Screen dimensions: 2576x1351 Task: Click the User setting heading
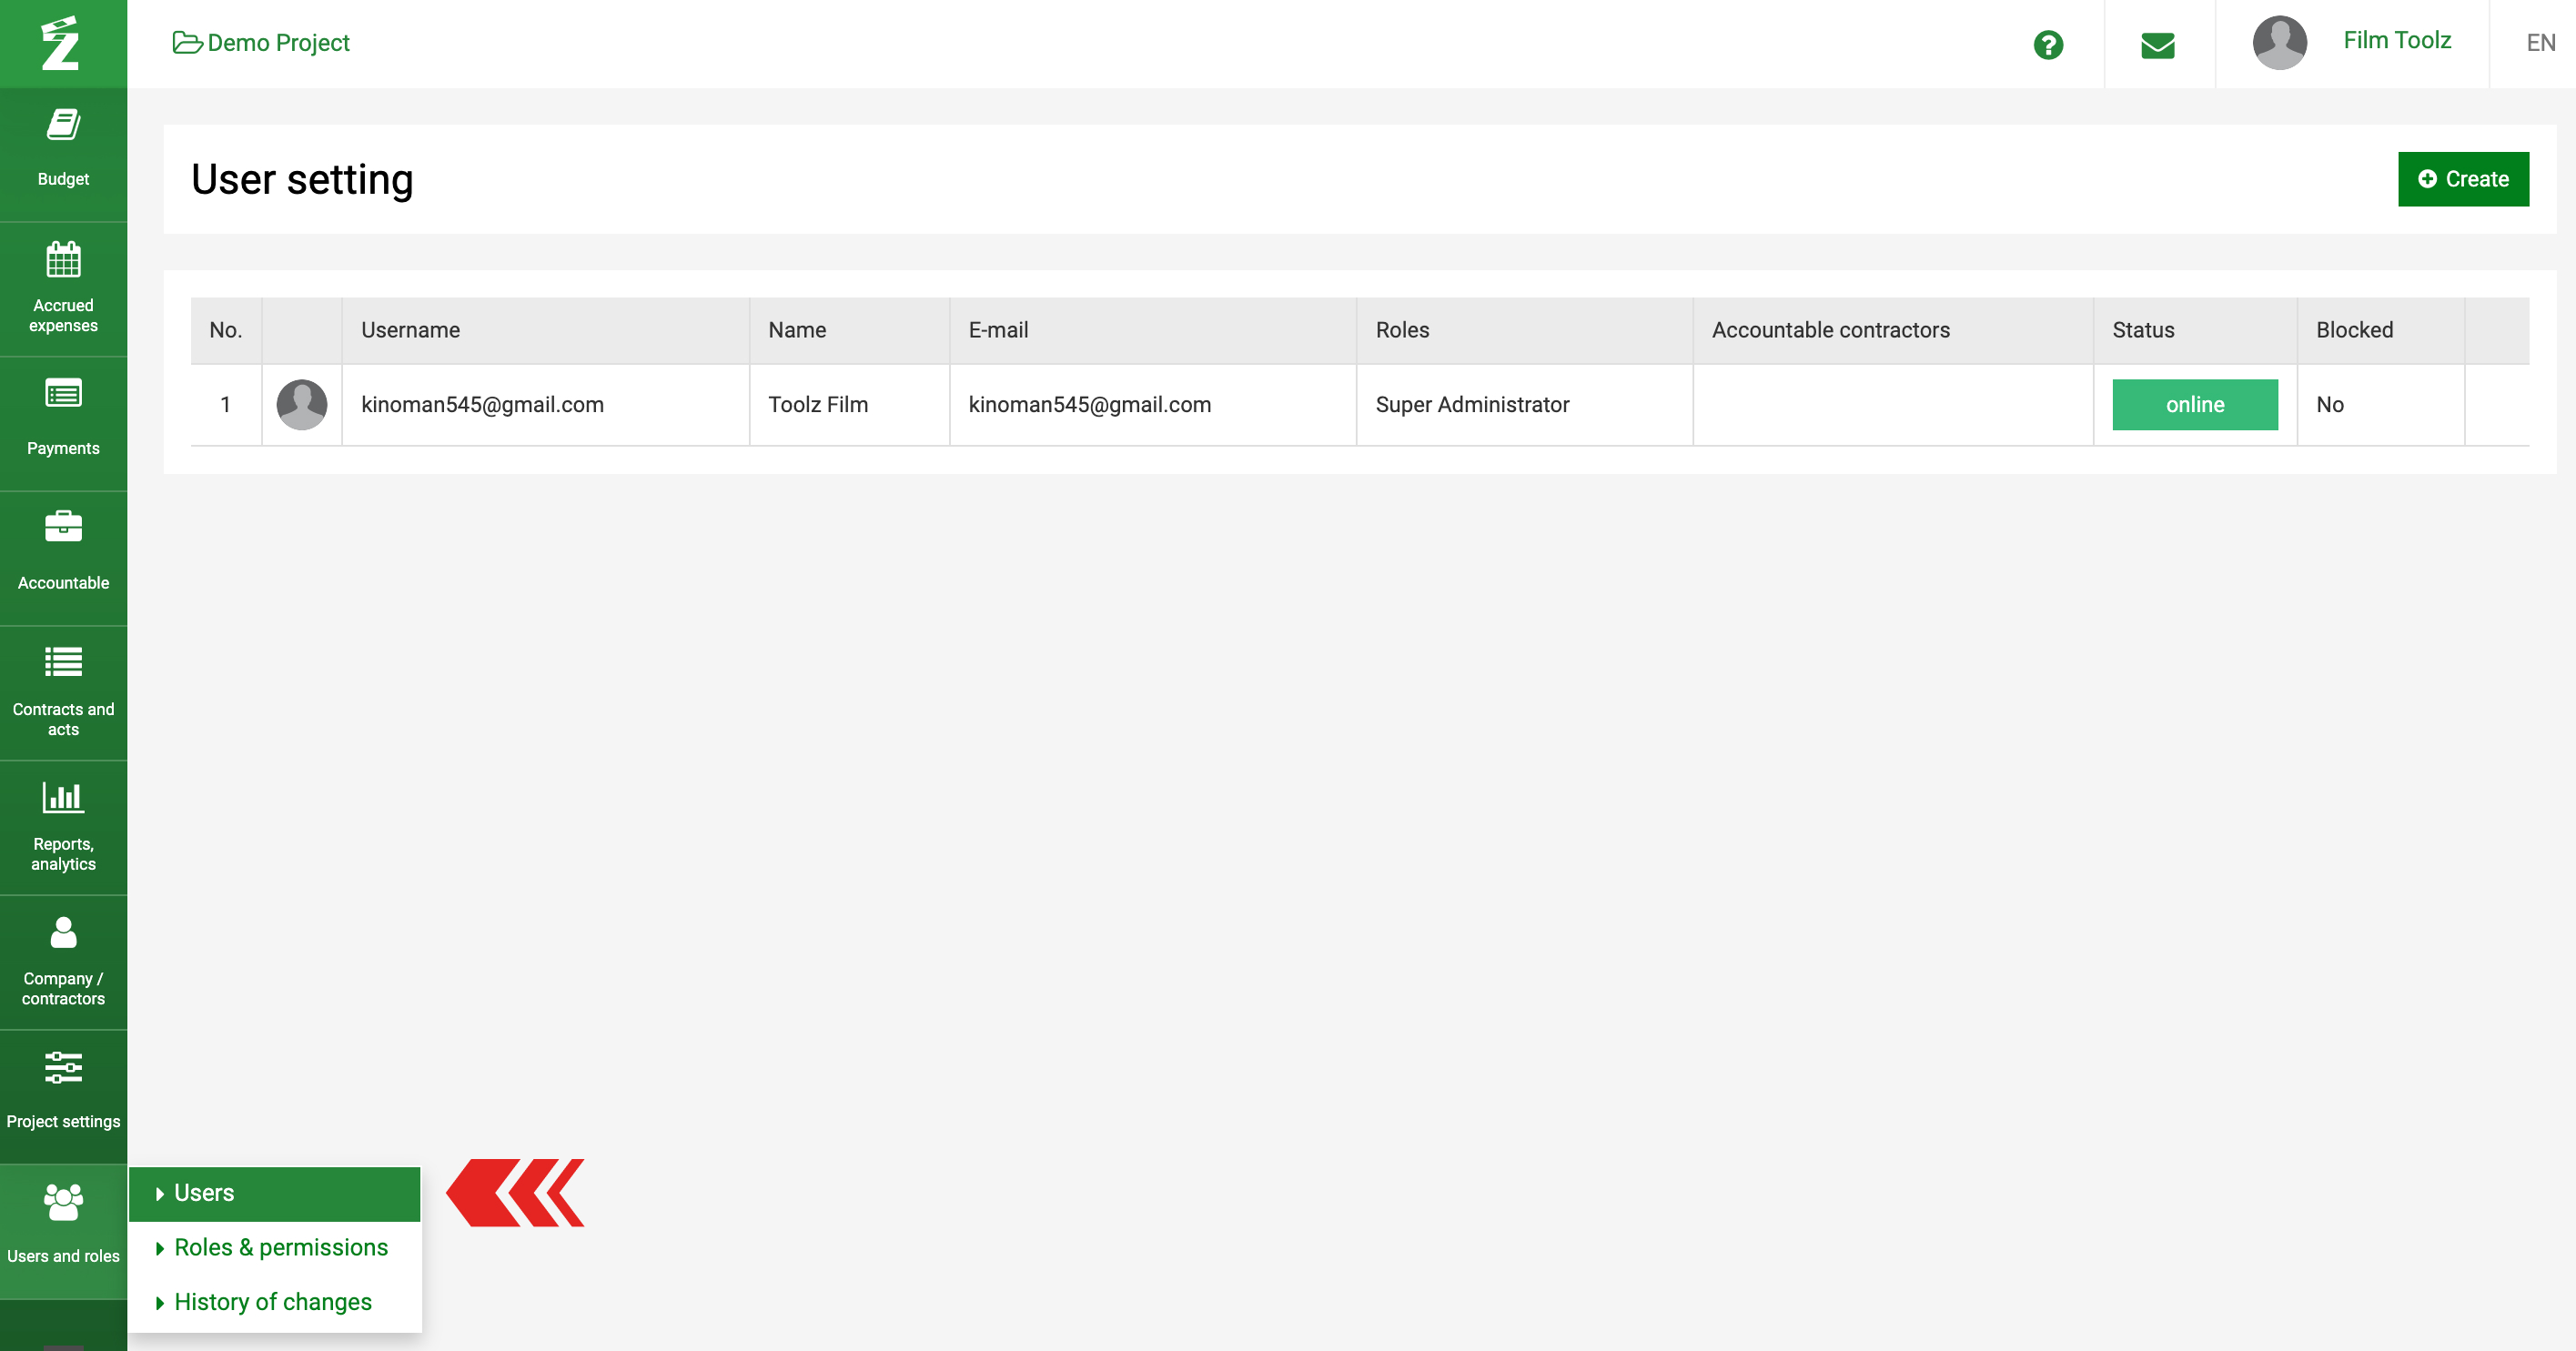tap(302, 179)
